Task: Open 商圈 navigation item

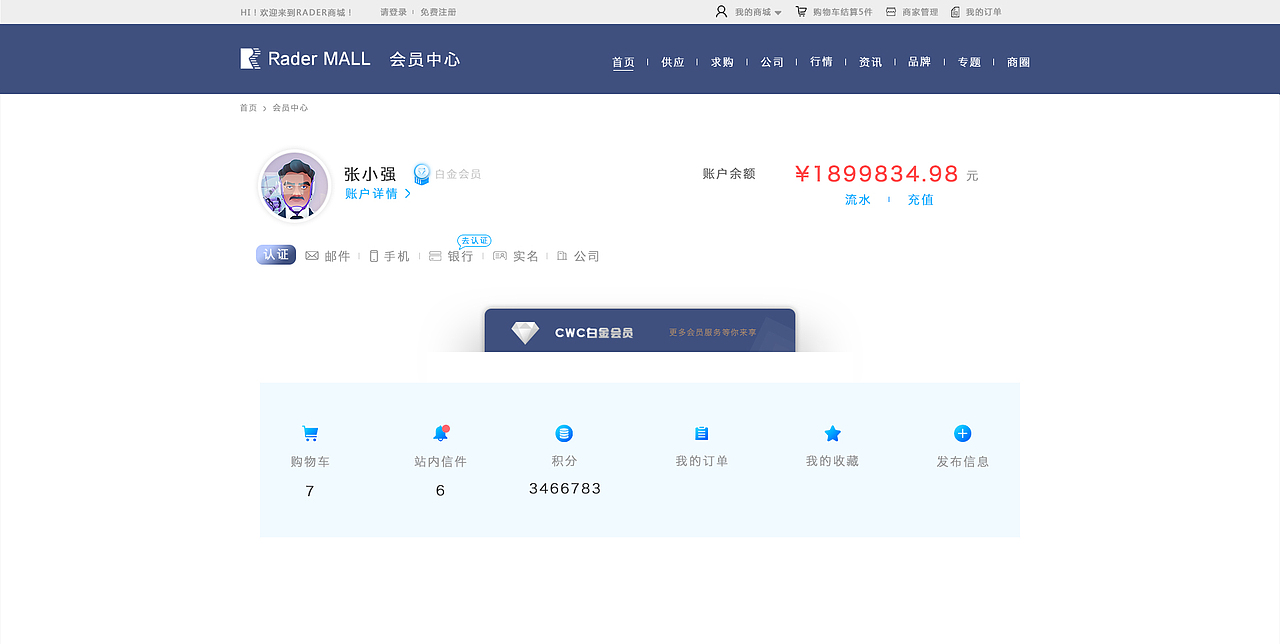Action: coord(1019,62)
